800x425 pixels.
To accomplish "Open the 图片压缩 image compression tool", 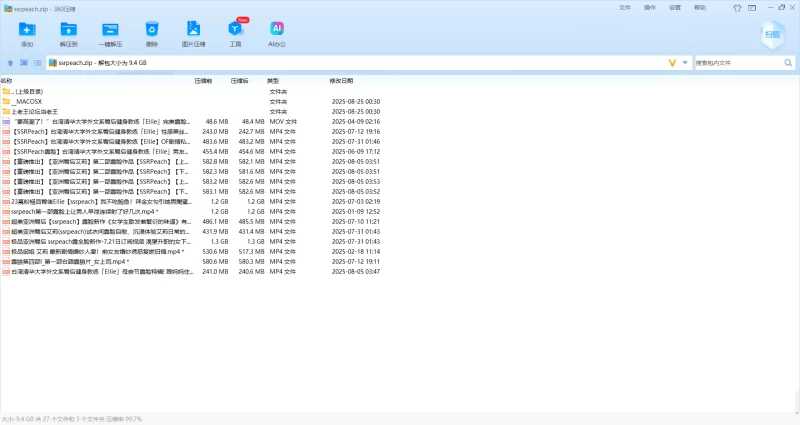I will (x=193, y=29).
